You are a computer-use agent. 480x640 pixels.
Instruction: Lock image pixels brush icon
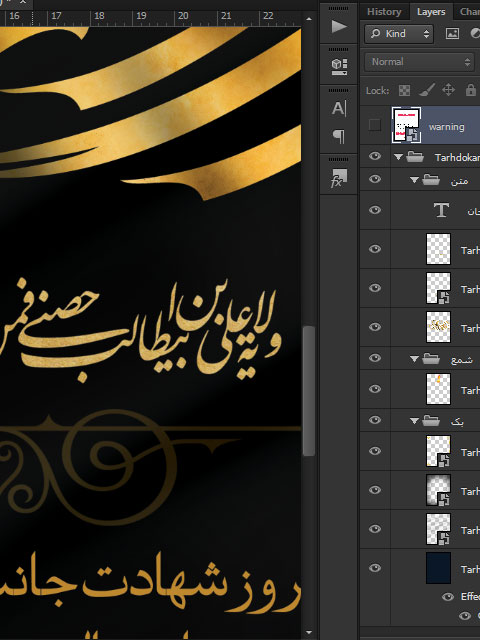click(x=427, y=90)
